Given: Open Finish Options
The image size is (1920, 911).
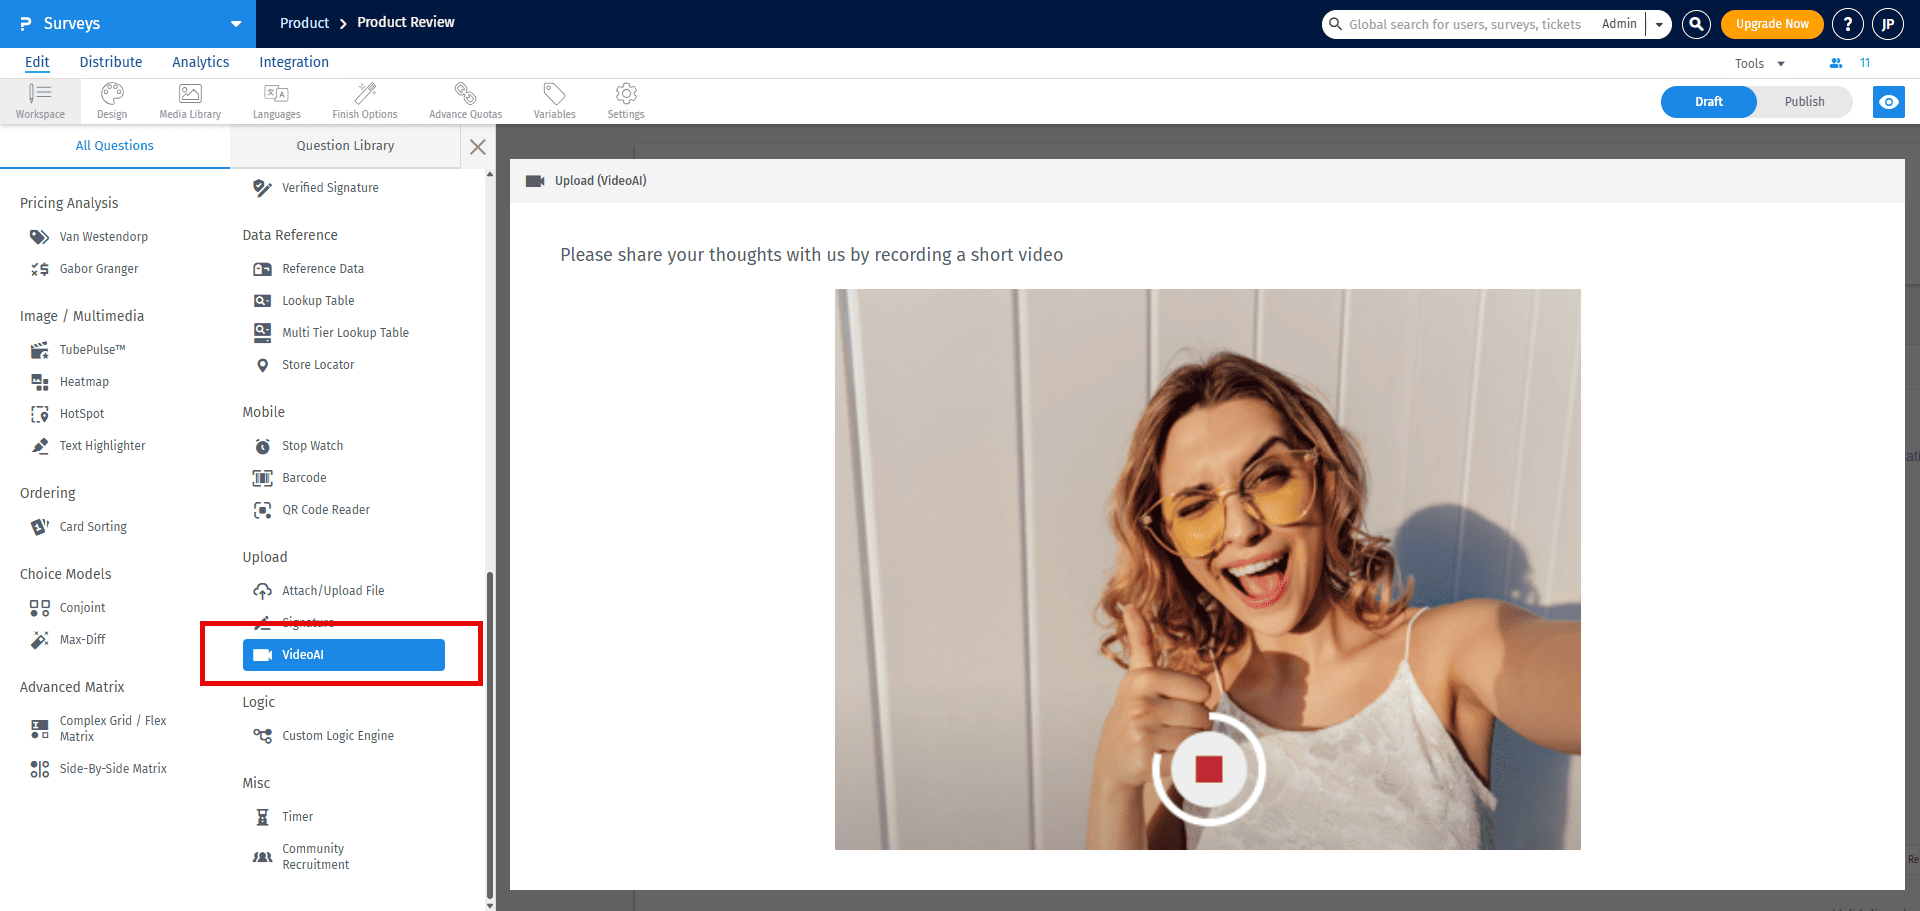Looking at the screenshot, I should (x=364, y=100).
